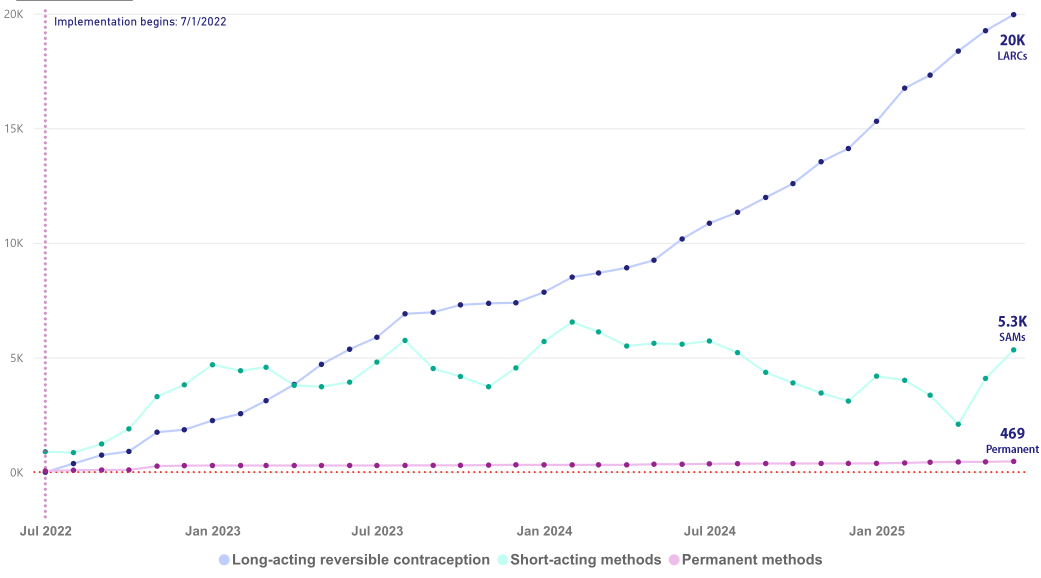Click the Long-acting reversible contraception legend label
This screenshot has height=578, width=1041.
point(360,560)
